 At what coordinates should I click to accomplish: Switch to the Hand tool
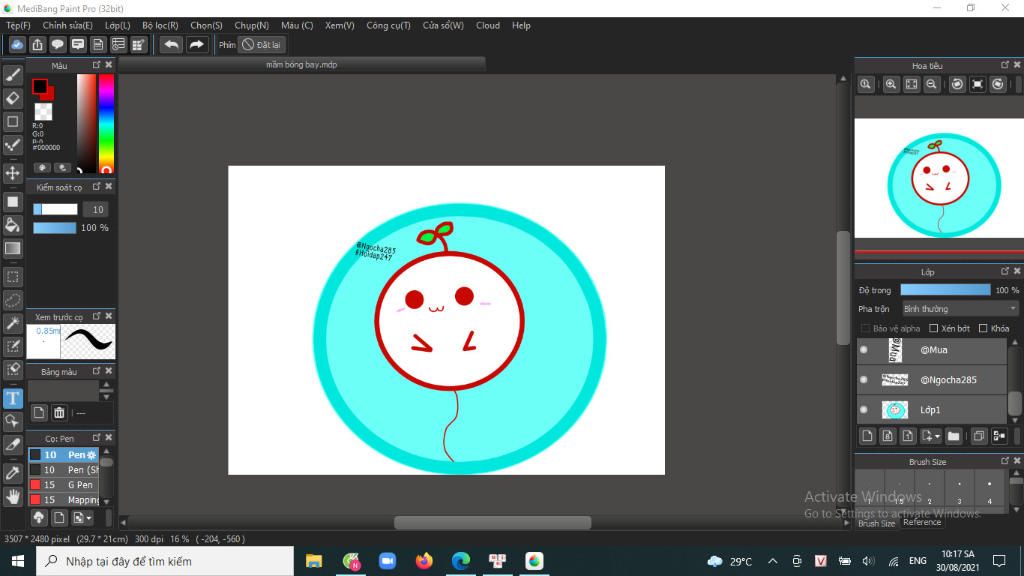pyautogui.click(x=12, y=497)
